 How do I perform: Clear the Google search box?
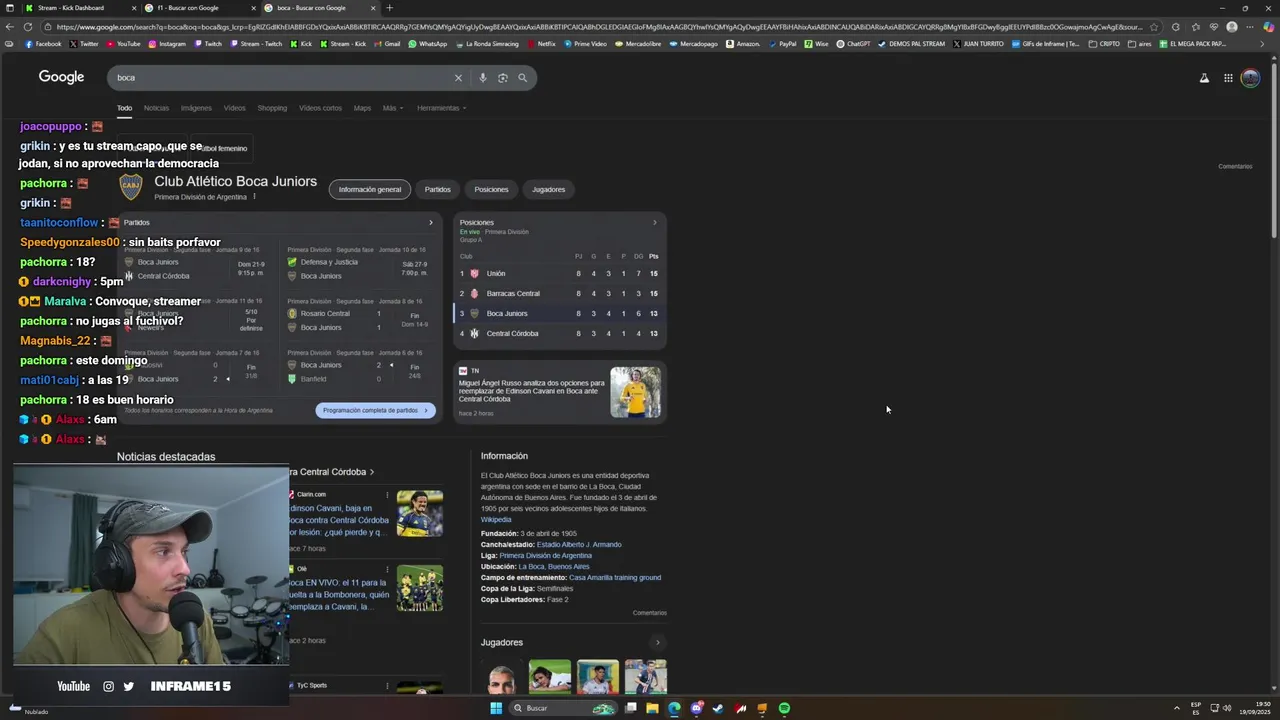[x=458, y=78]
